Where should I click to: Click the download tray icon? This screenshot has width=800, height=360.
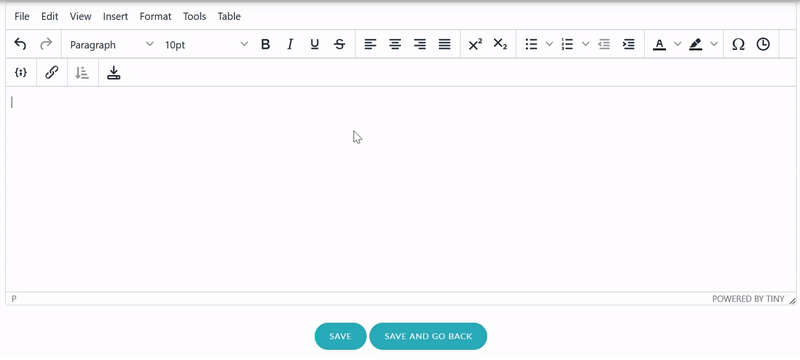(113, 73)
